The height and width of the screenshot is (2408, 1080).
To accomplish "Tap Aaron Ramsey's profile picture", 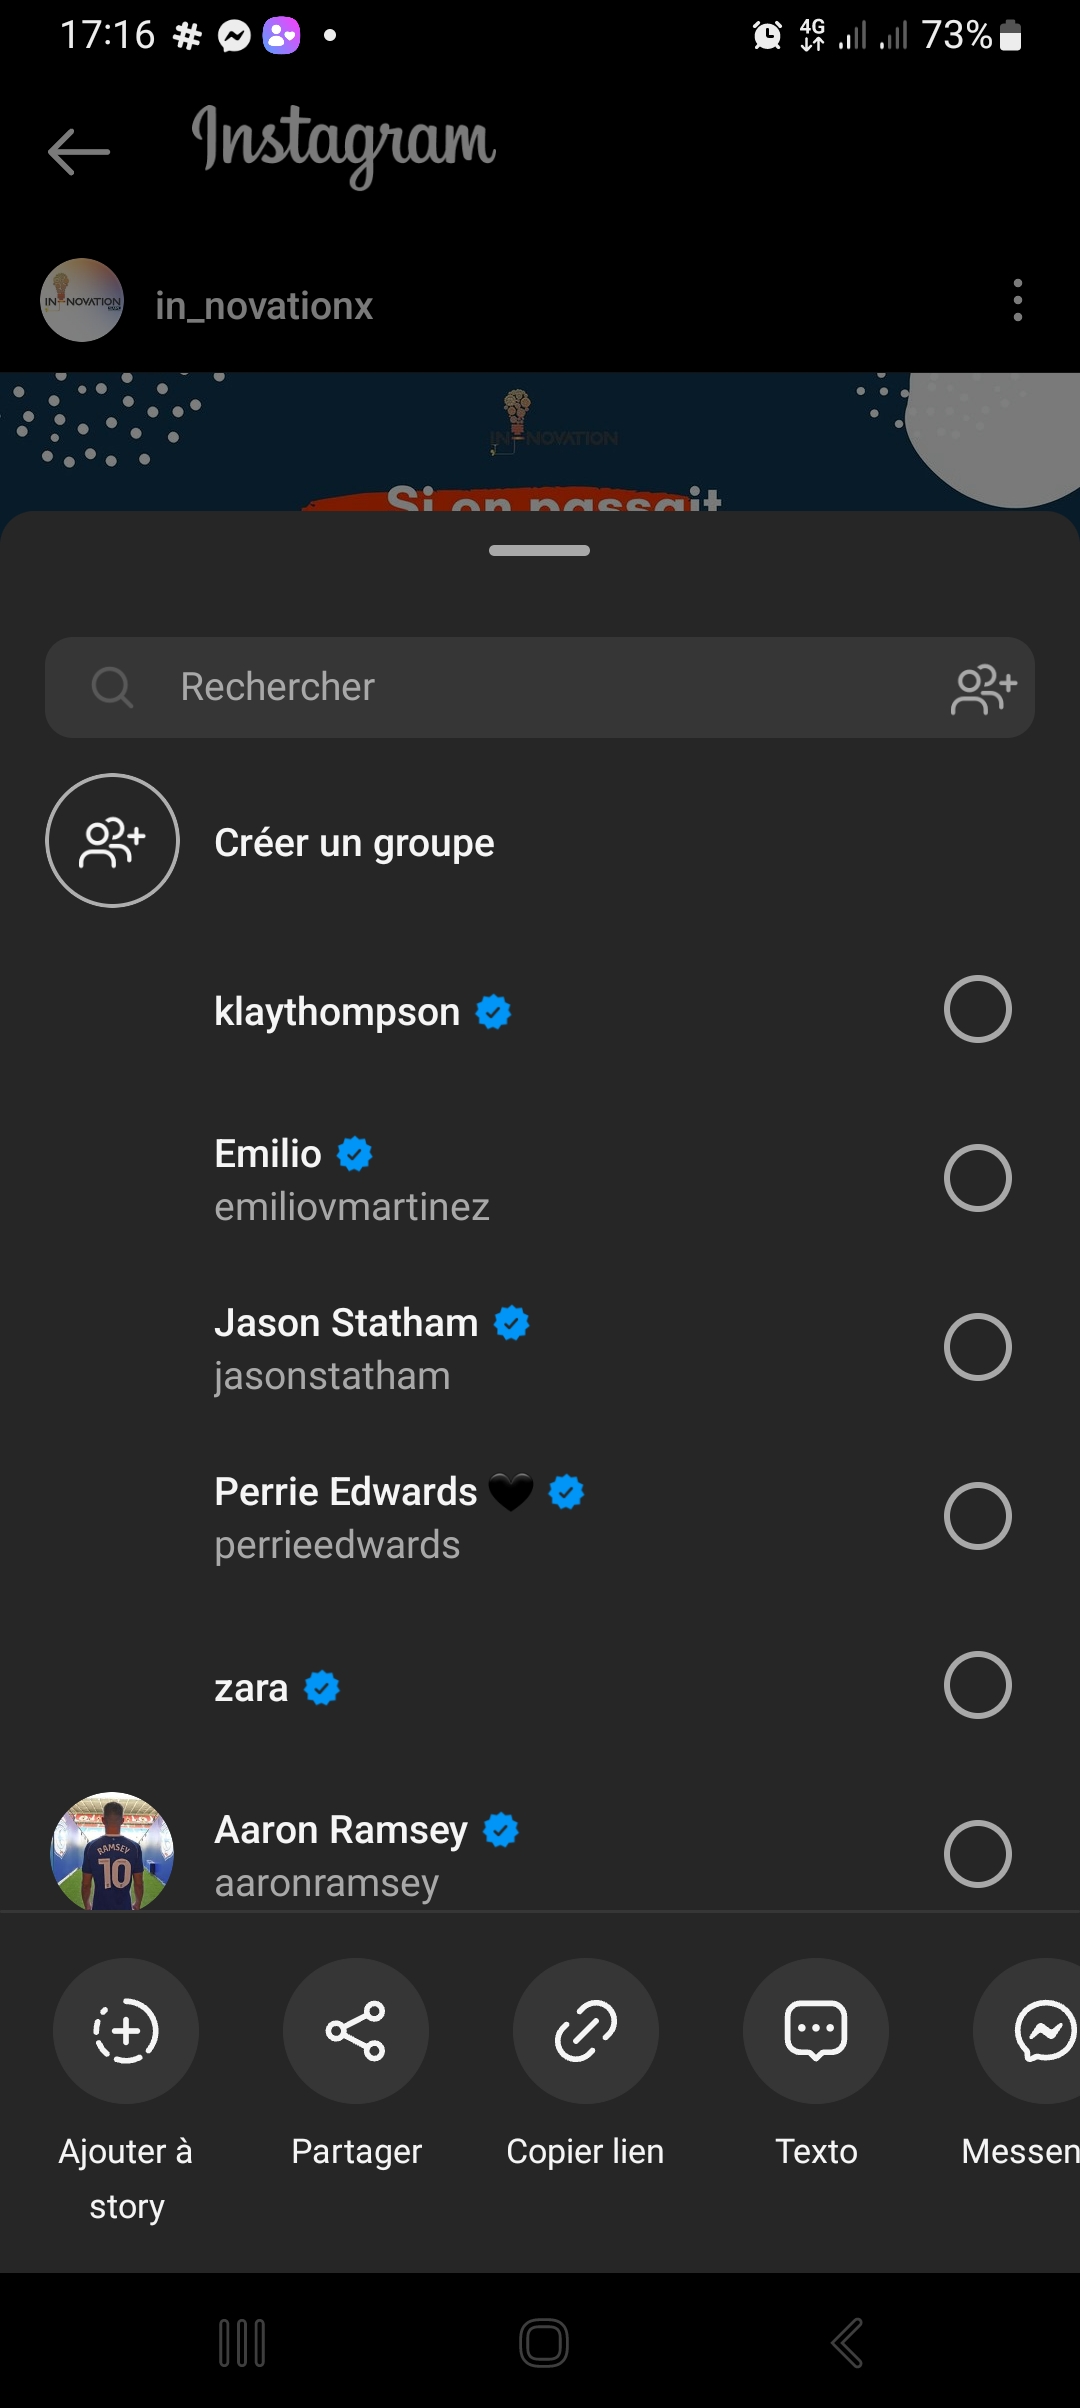I will [112, 1852].
